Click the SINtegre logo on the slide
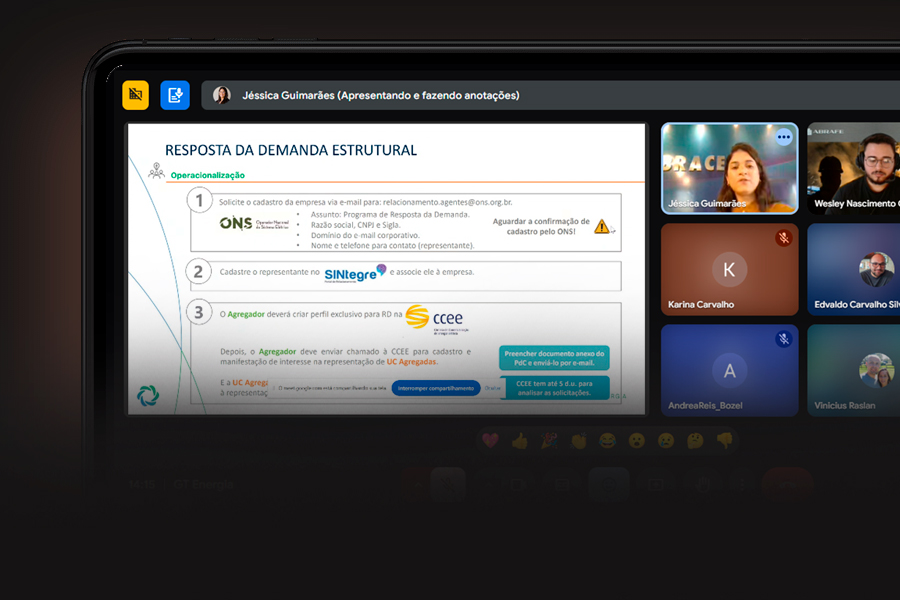This screenshot has width=900, height=600. coord(355,273)
